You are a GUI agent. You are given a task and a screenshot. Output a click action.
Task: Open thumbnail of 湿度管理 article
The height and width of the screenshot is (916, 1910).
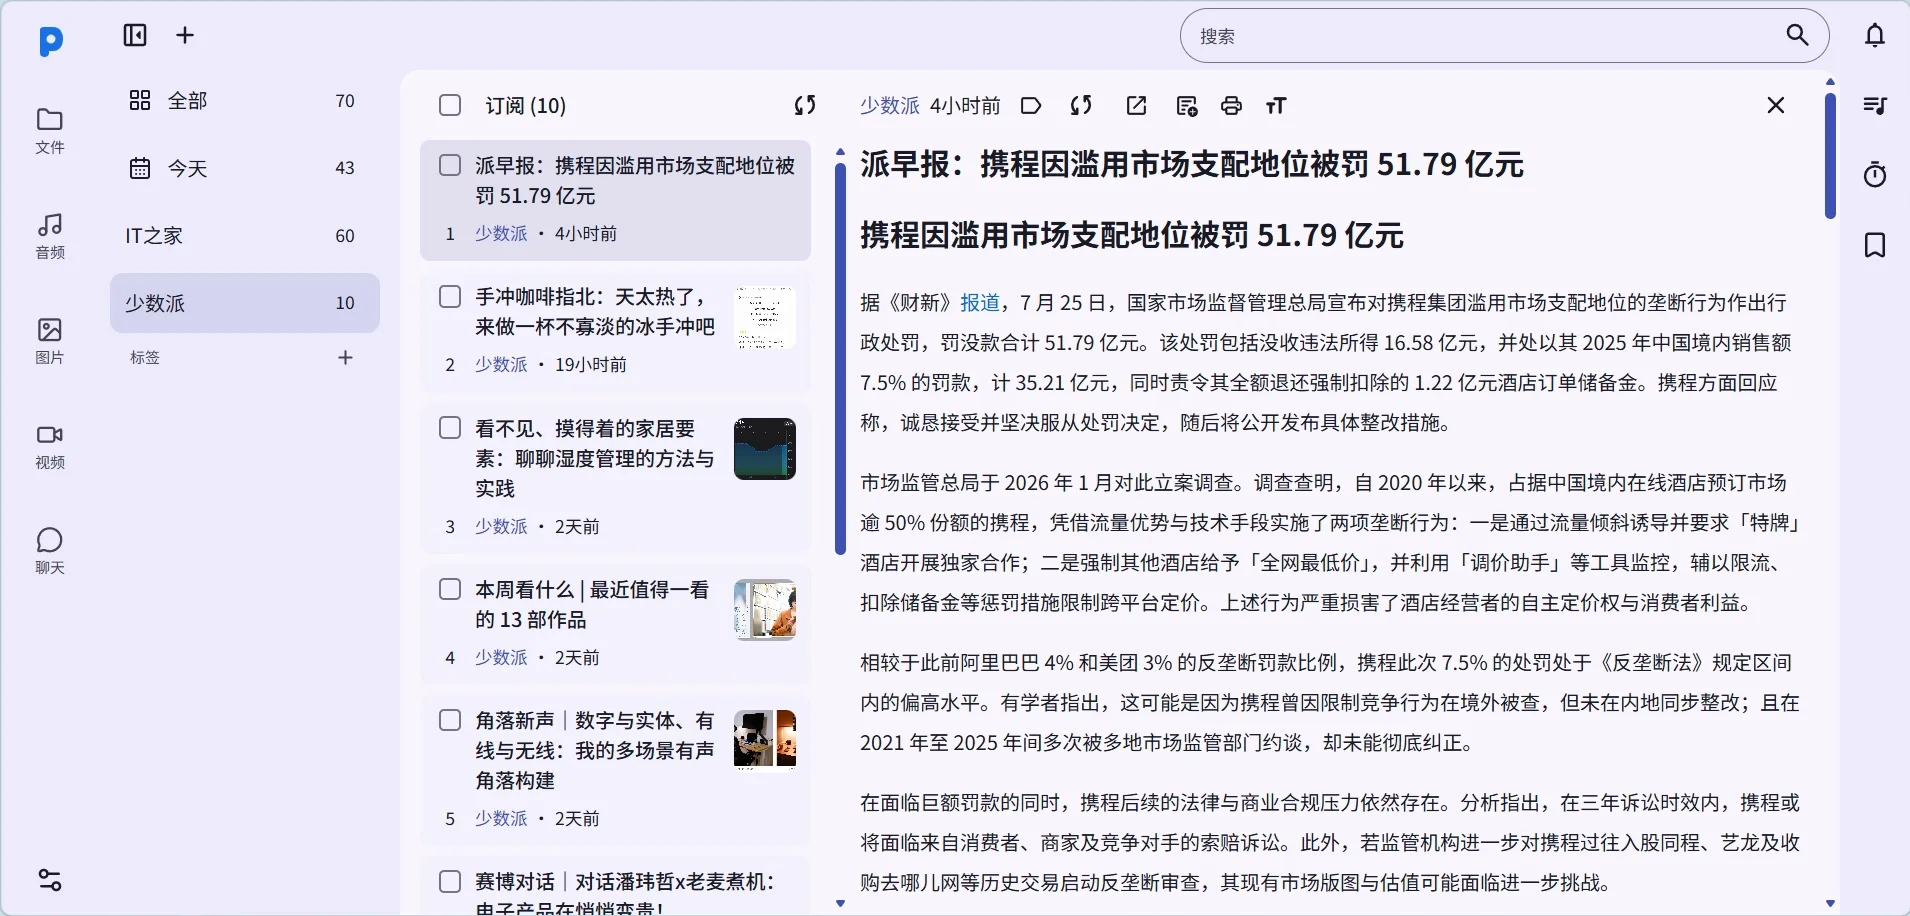[x=765, y=449]
